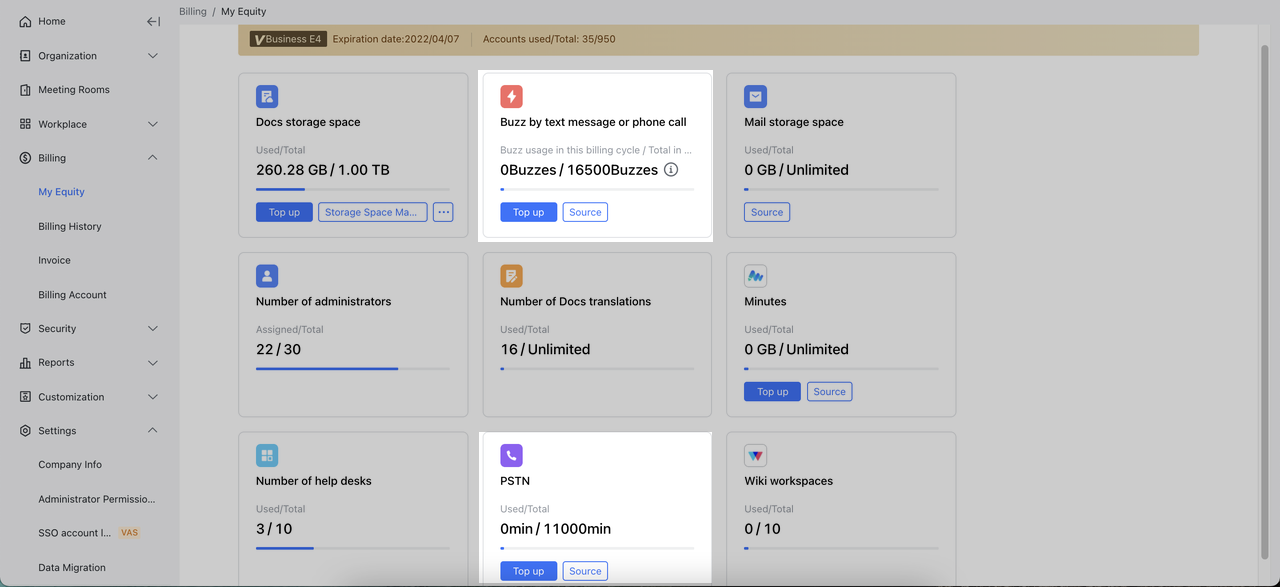Click the Wiki workspaces icon
Screen dimensions: 1280x587
(x=755, y=455)
